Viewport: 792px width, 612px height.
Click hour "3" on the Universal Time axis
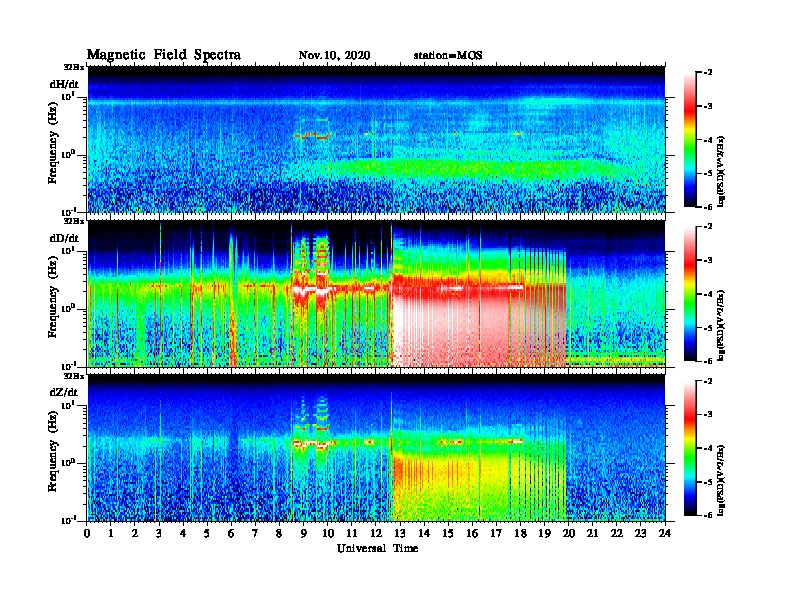point(159,533)
